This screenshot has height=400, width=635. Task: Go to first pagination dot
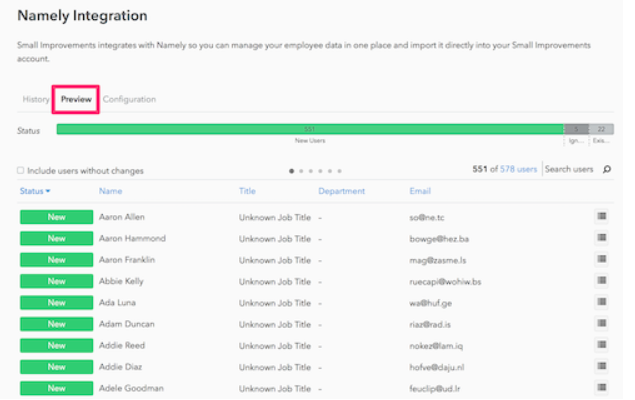[291, 171]
